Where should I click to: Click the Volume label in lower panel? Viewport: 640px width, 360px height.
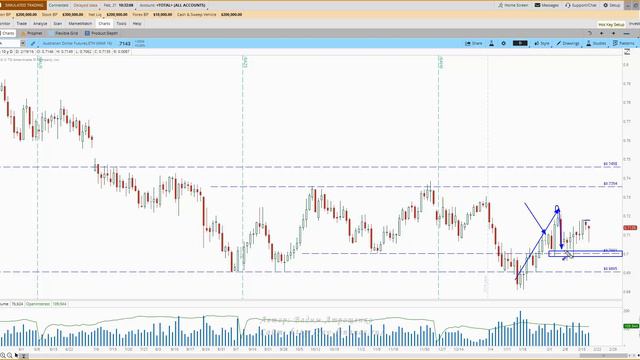[x=4, y=304]
